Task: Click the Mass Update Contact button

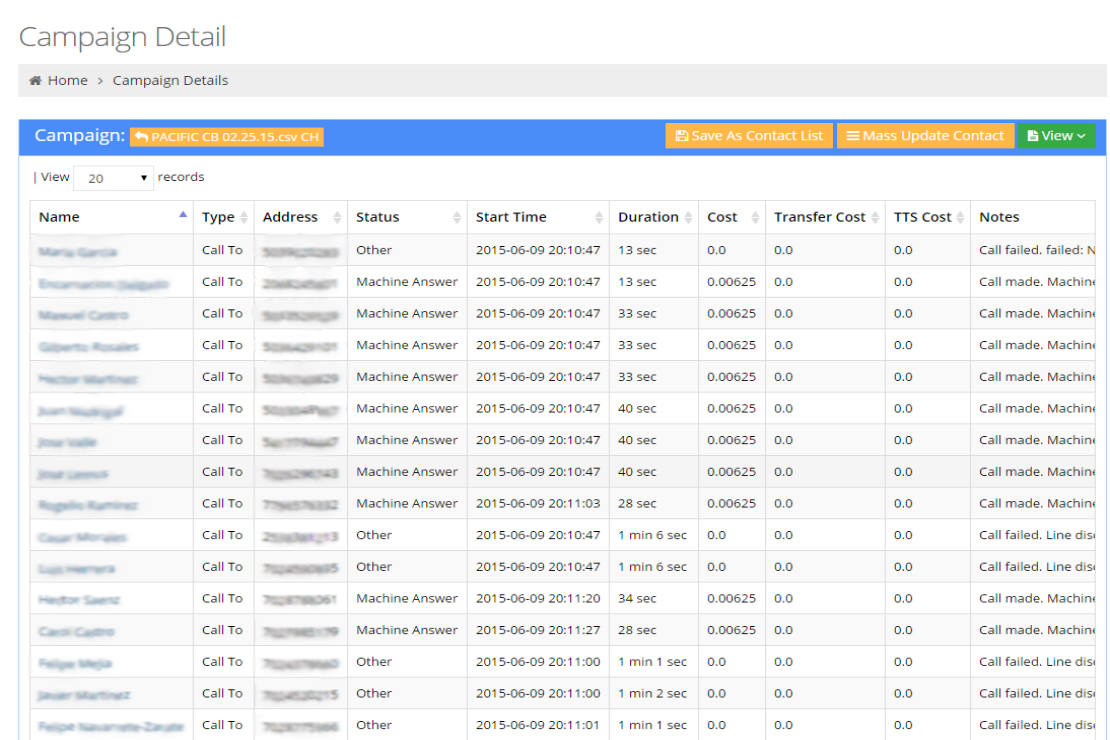Action: point(924,136)
